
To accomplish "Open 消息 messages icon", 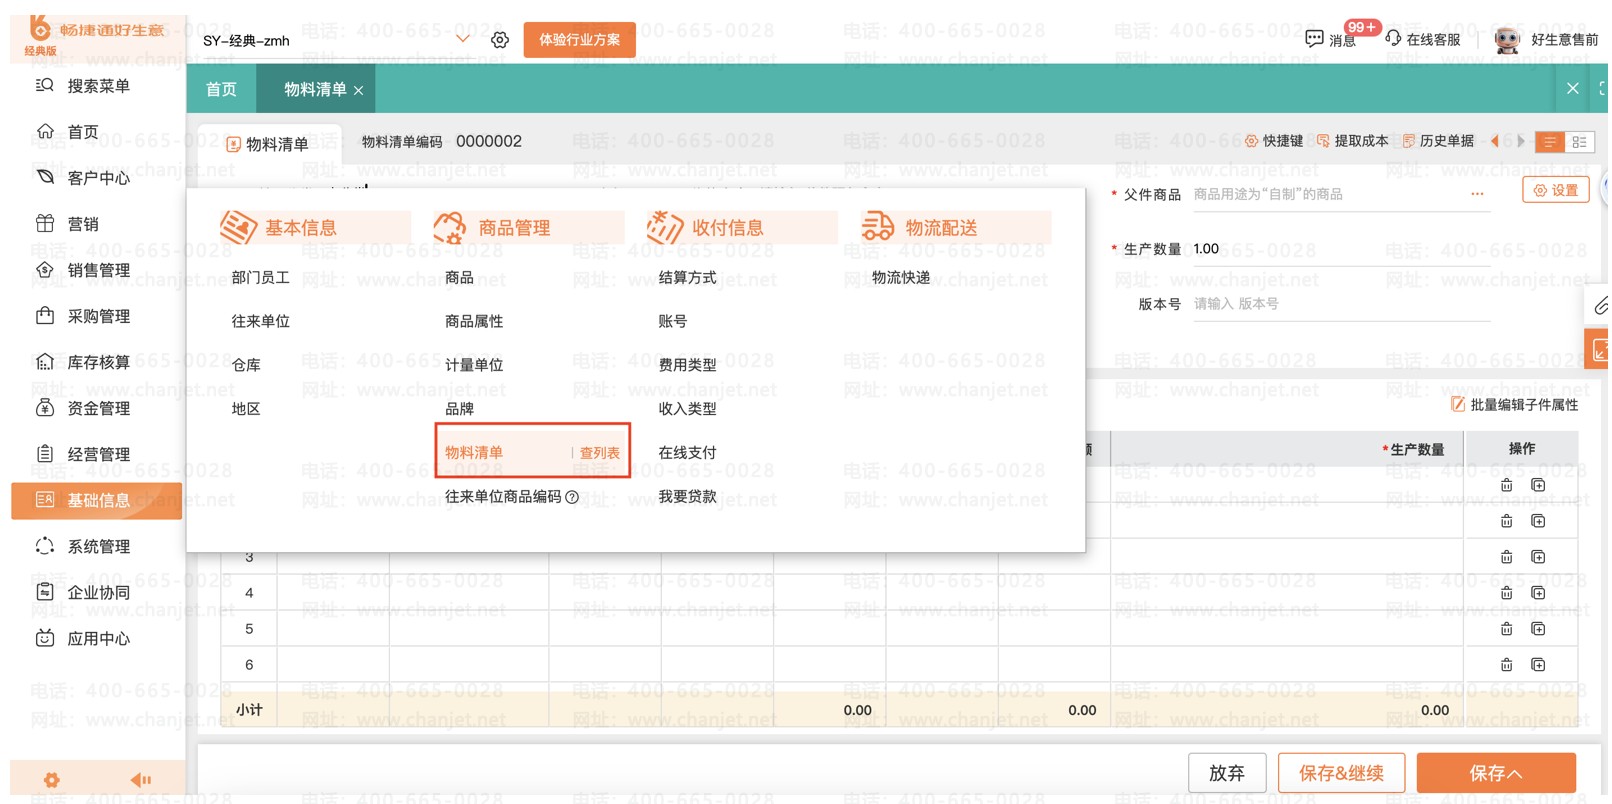I will coord(1330,39).
